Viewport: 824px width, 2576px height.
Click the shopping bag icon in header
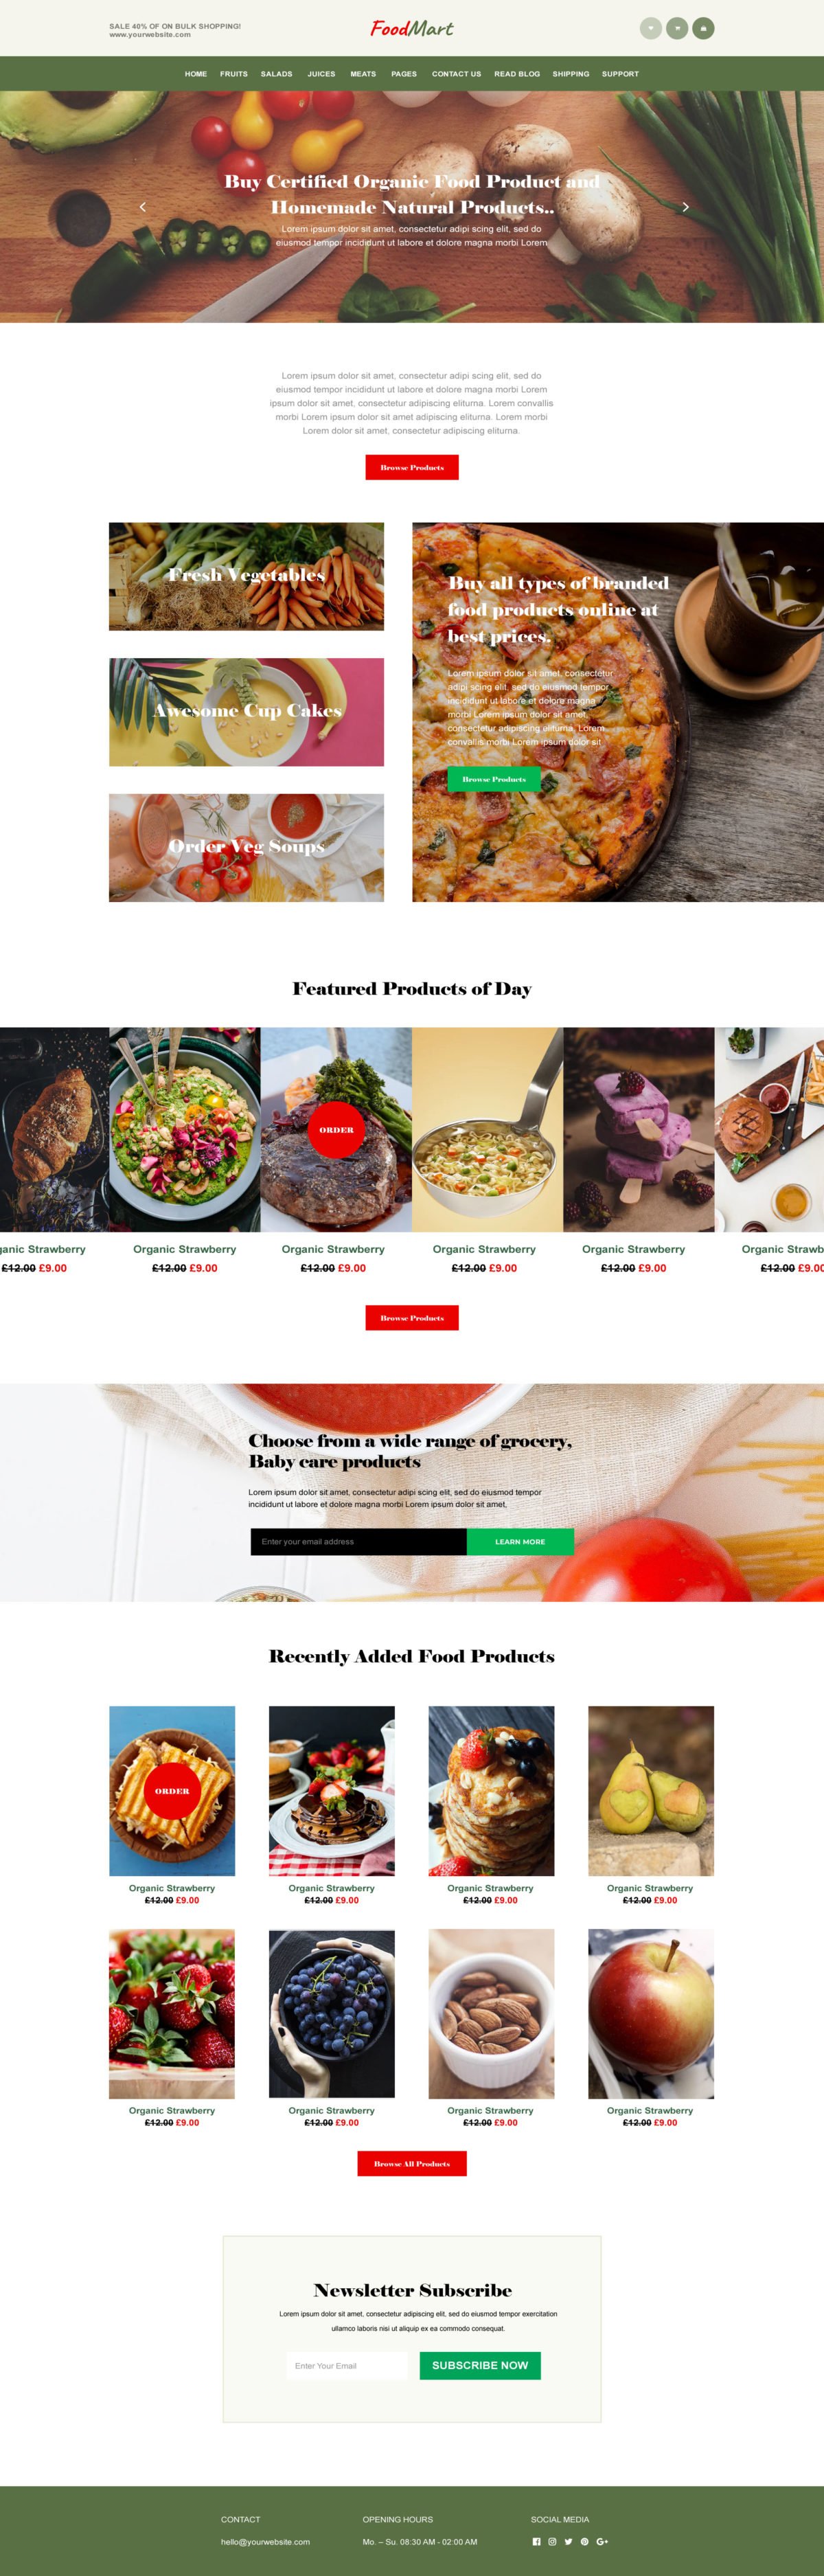point(703,29)
